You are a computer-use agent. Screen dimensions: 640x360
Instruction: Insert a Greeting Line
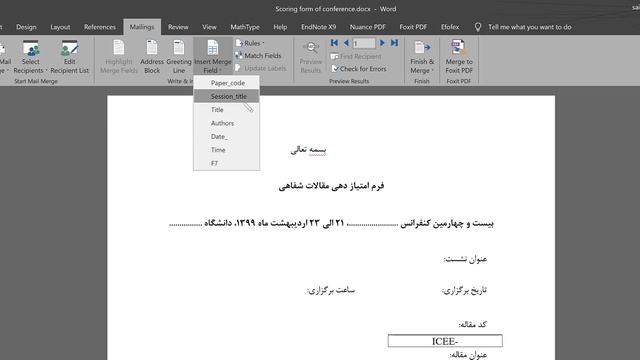tap(179, 57)
